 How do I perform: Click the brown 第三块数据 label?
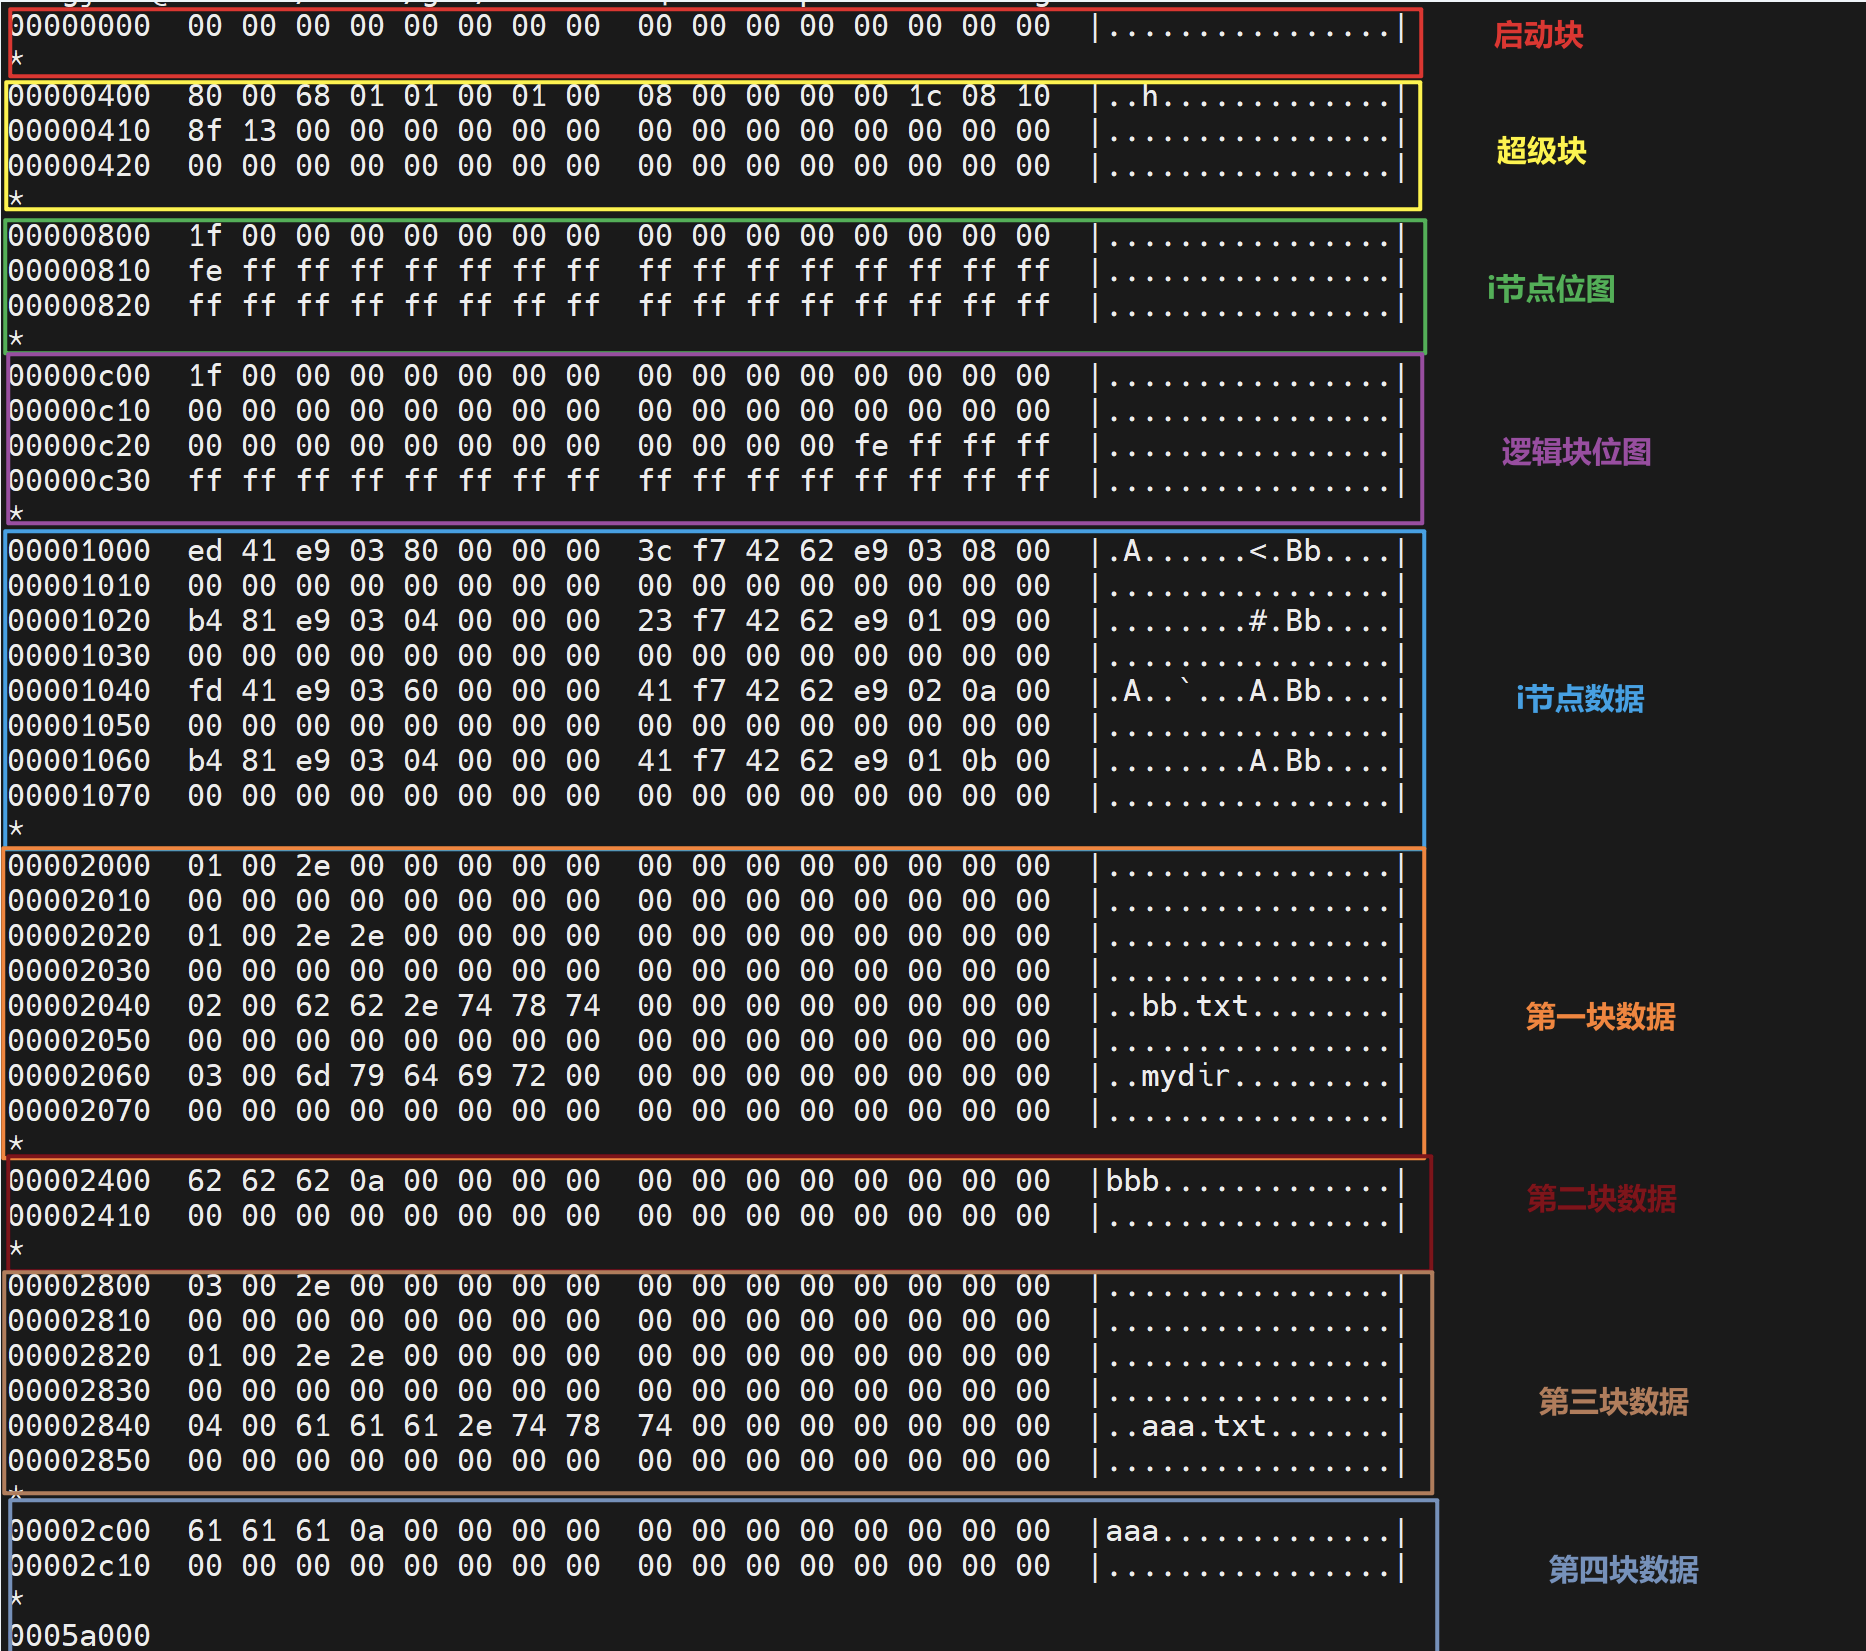click(1613, 1402)
